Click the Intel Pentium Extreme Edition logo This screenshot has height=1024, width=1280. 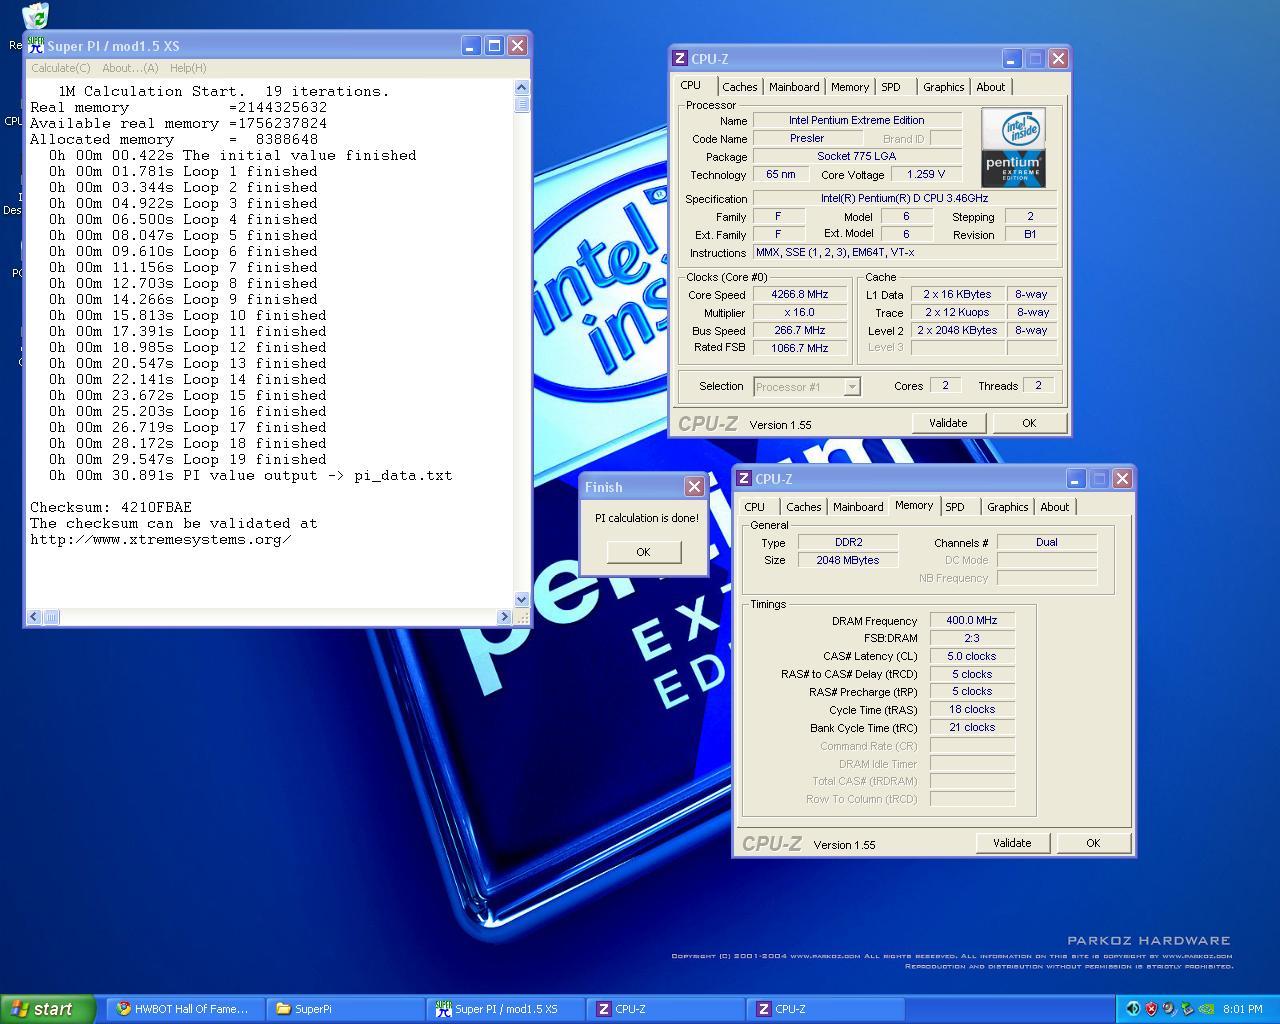click(x=1013, y=147)
